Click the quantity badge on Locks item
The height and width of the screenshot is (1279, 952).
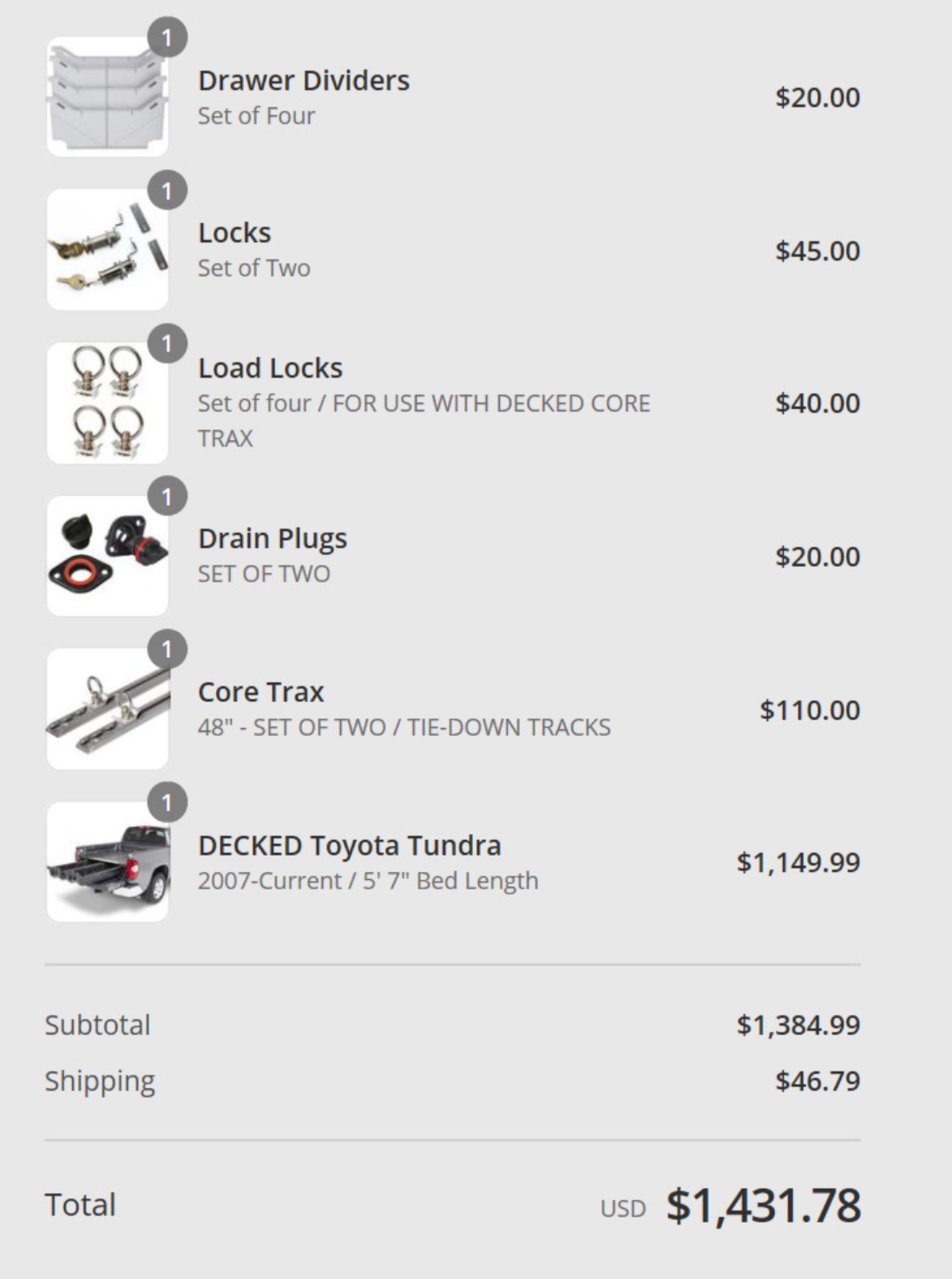coord(167,191)
